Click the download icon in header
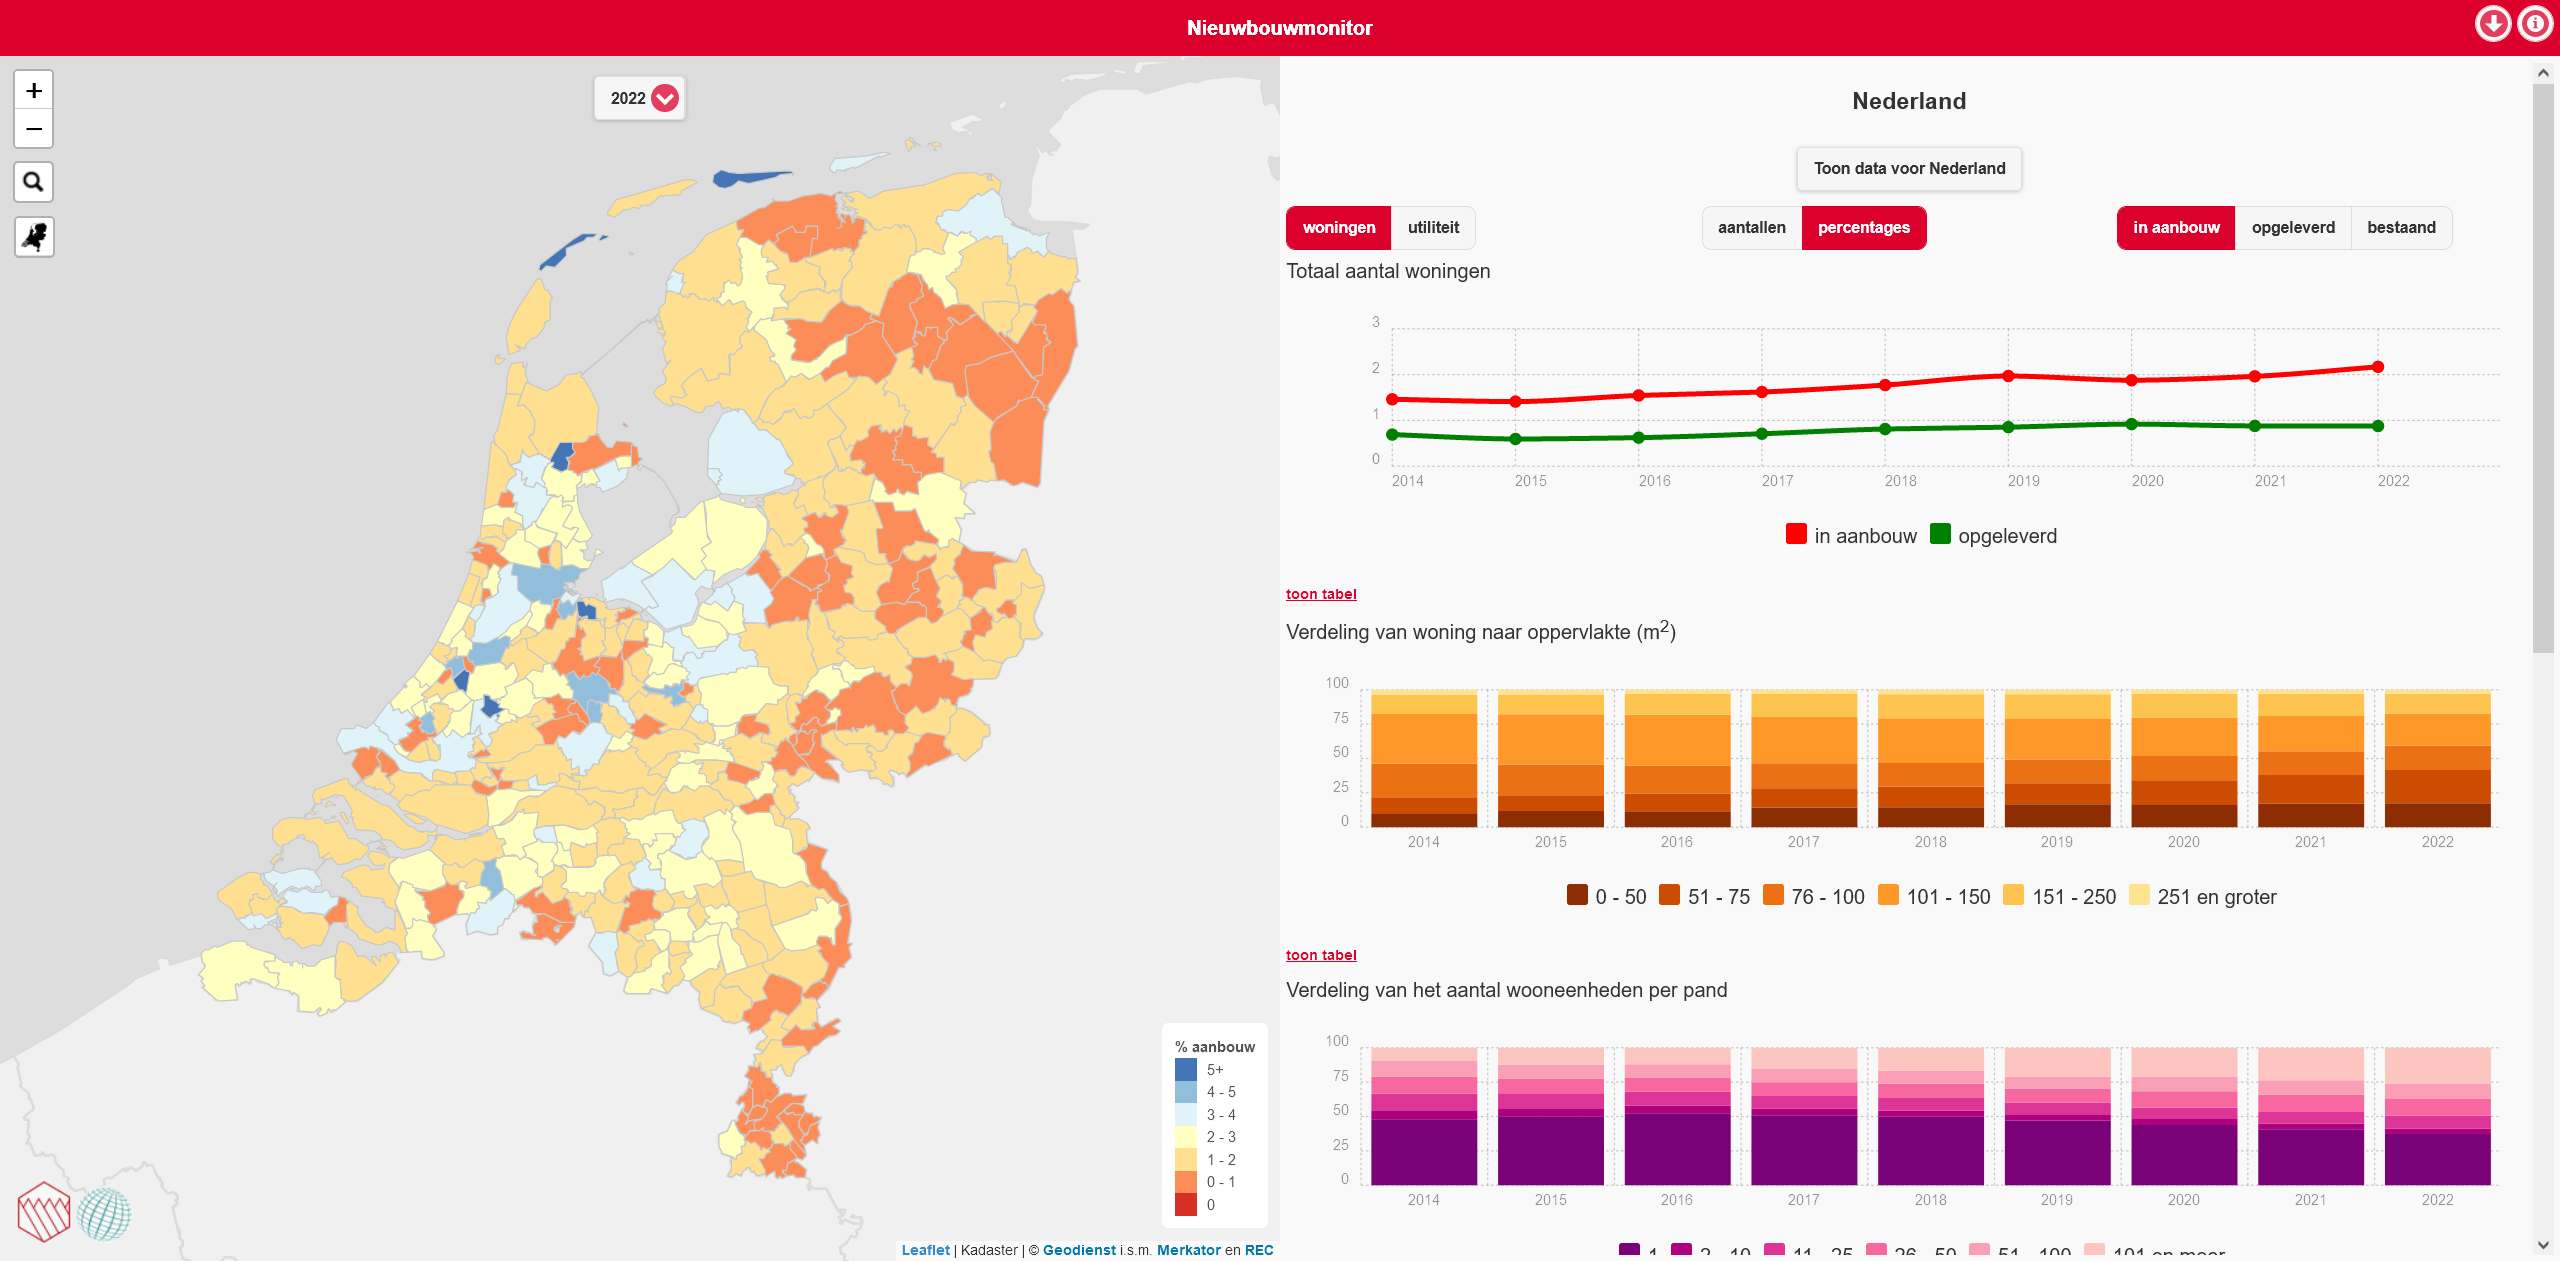 point(2493,24)
